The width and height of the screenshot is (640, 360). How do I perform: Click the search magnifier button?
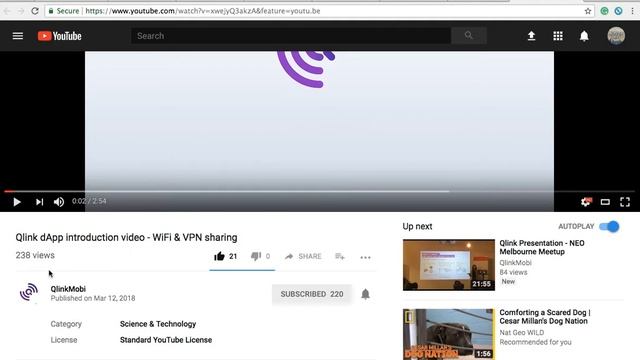coord(469,36)
